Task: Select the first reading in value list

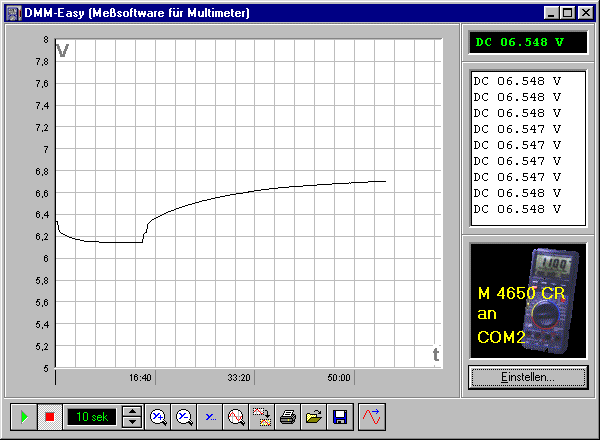Action: 516,81
